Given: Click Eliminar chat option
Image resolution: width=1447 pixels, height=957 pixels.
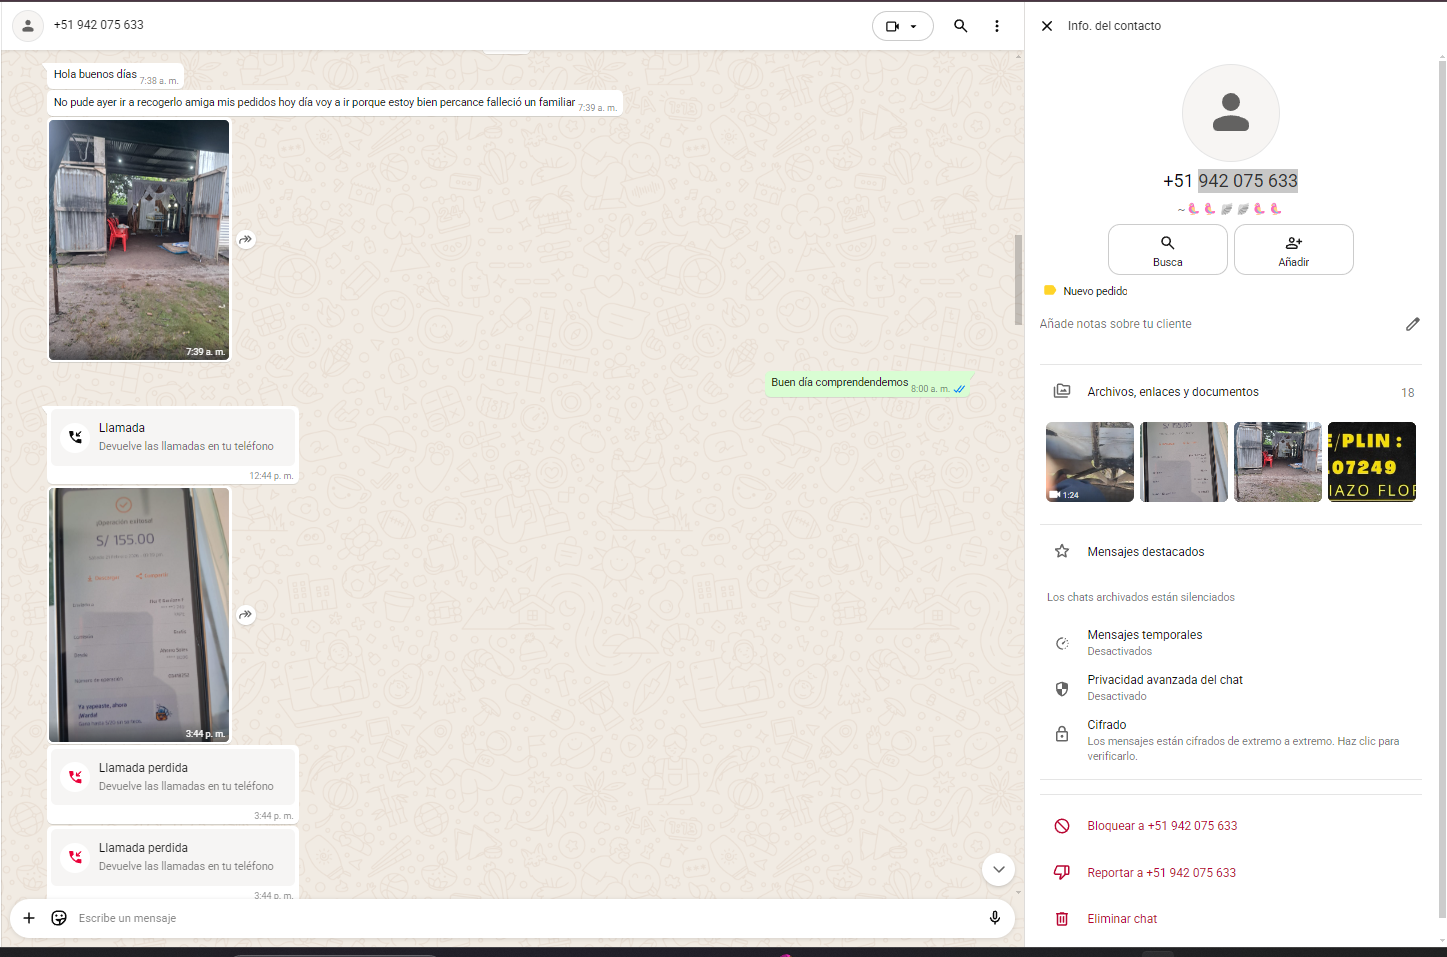Looking at the screenshot, I should point(1121,919).
